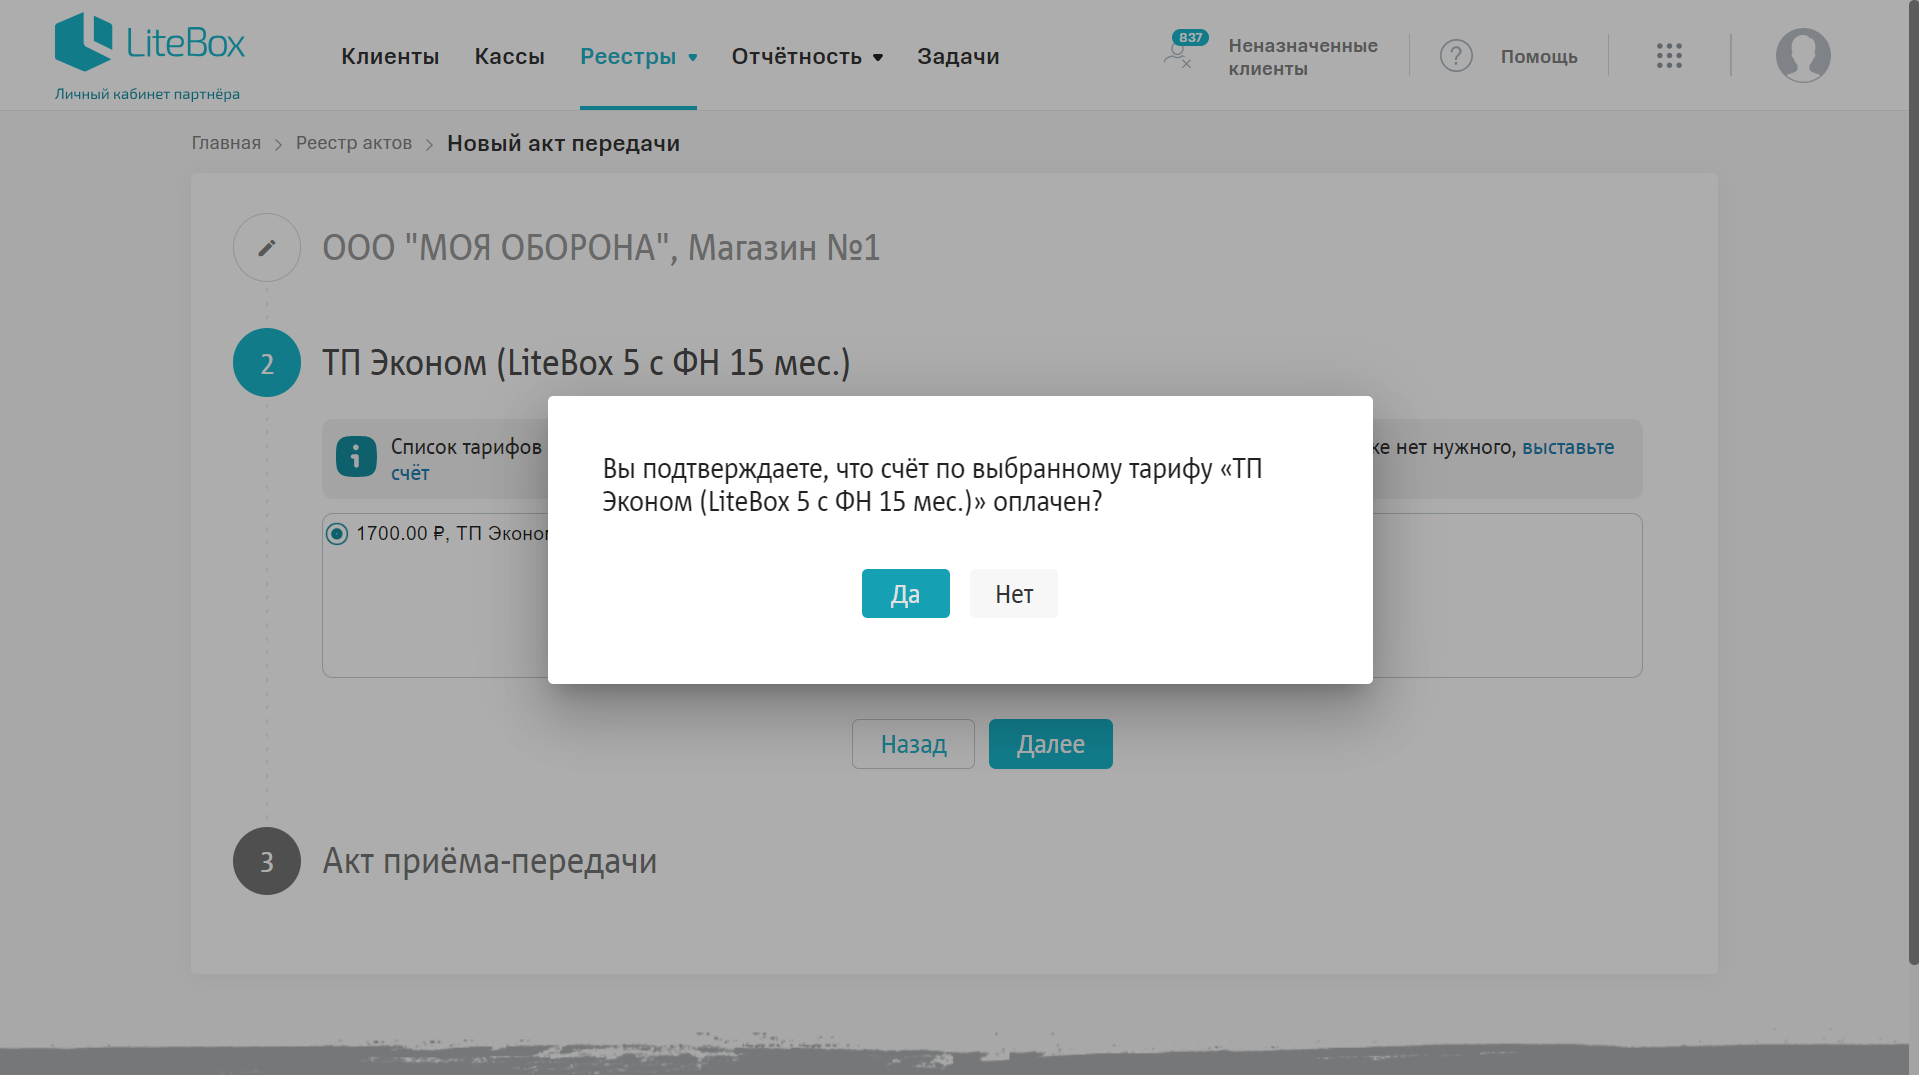This screenshot has height=1075, width=1919.
Task: Click the Назад button
Action: (913, 744)
